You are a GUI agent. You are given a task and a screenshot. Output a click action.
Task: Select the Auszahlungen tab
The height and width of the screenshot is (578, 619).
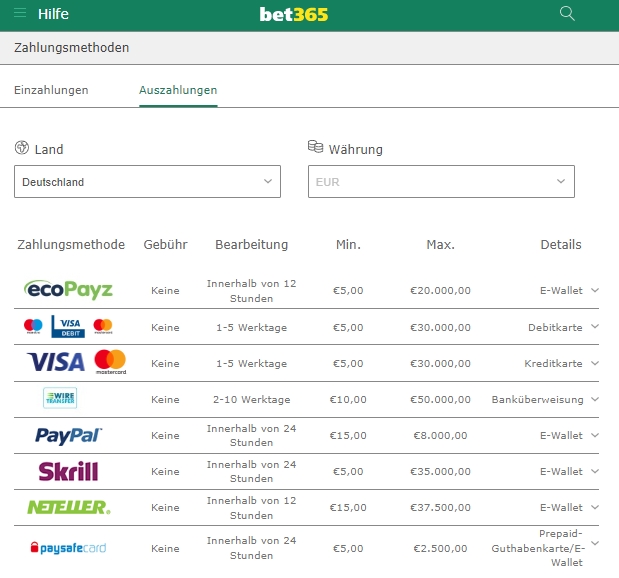178,90
